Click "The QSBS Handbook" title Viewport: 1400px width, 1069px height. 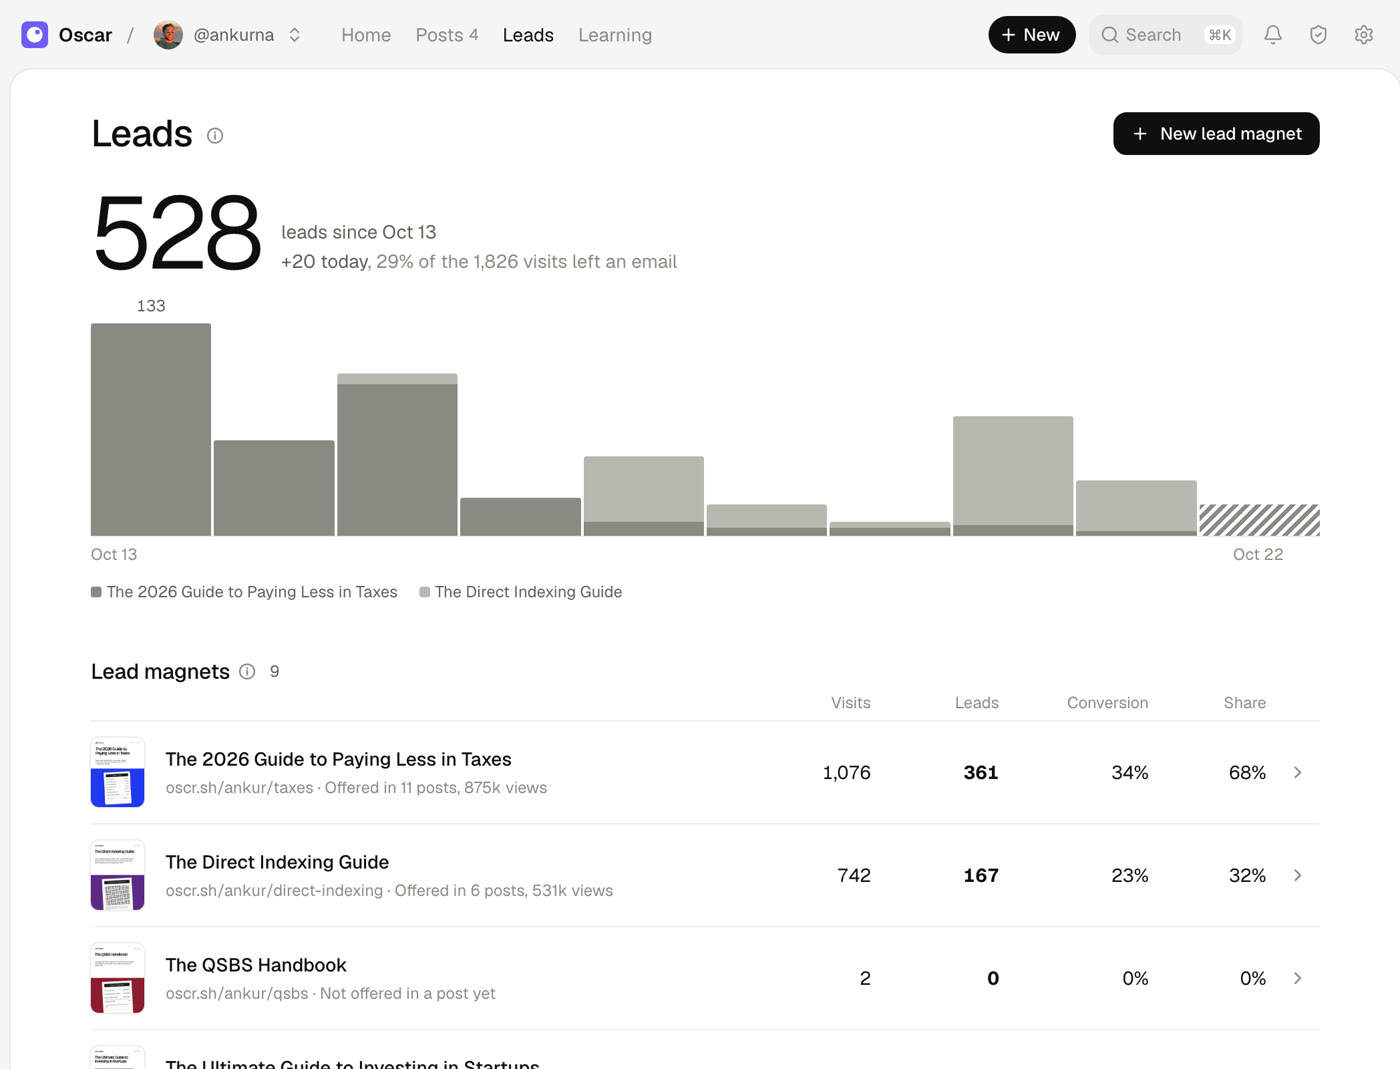256,965
